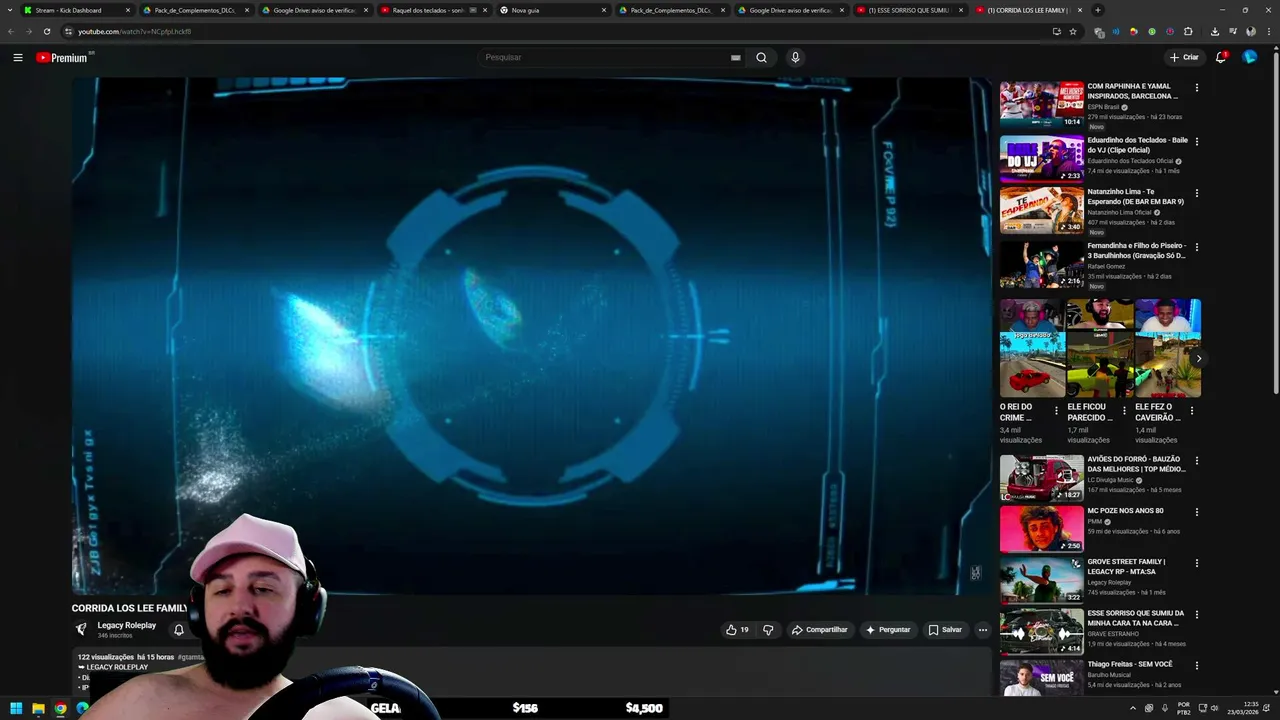The height and width of the screenshot is (720, 1280).
Task: Open the Windows Start button
Action: pyautogui.click(x=16, y=708)
